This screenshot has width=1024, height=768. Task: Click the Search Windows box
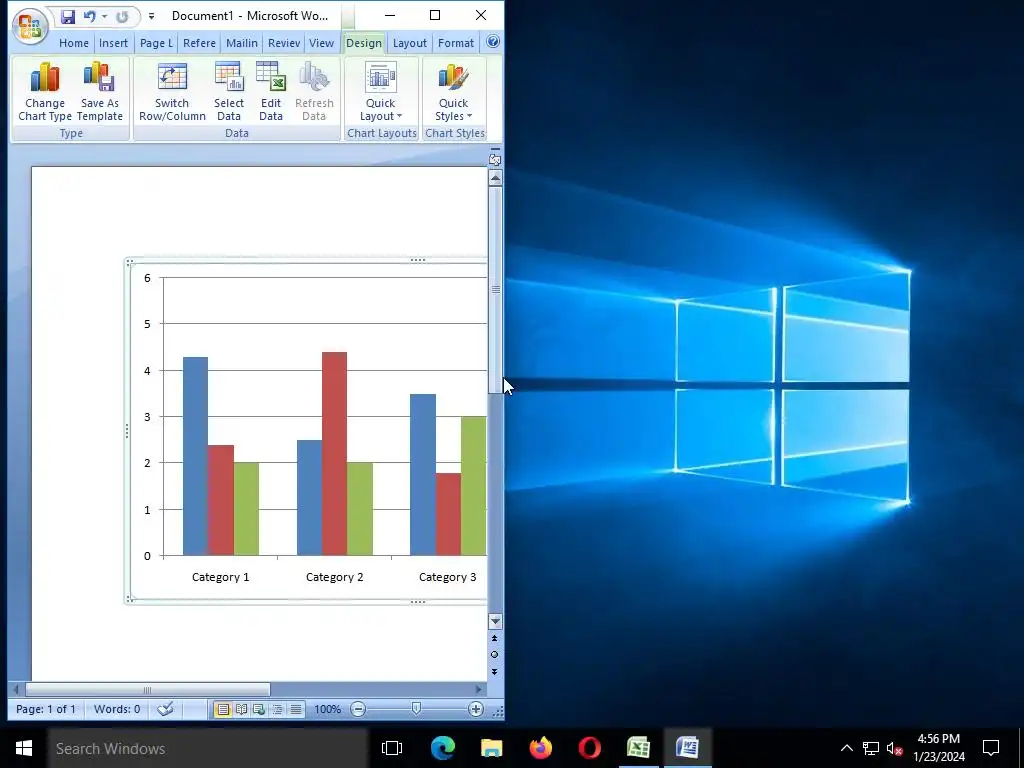(x=208, y=748)
